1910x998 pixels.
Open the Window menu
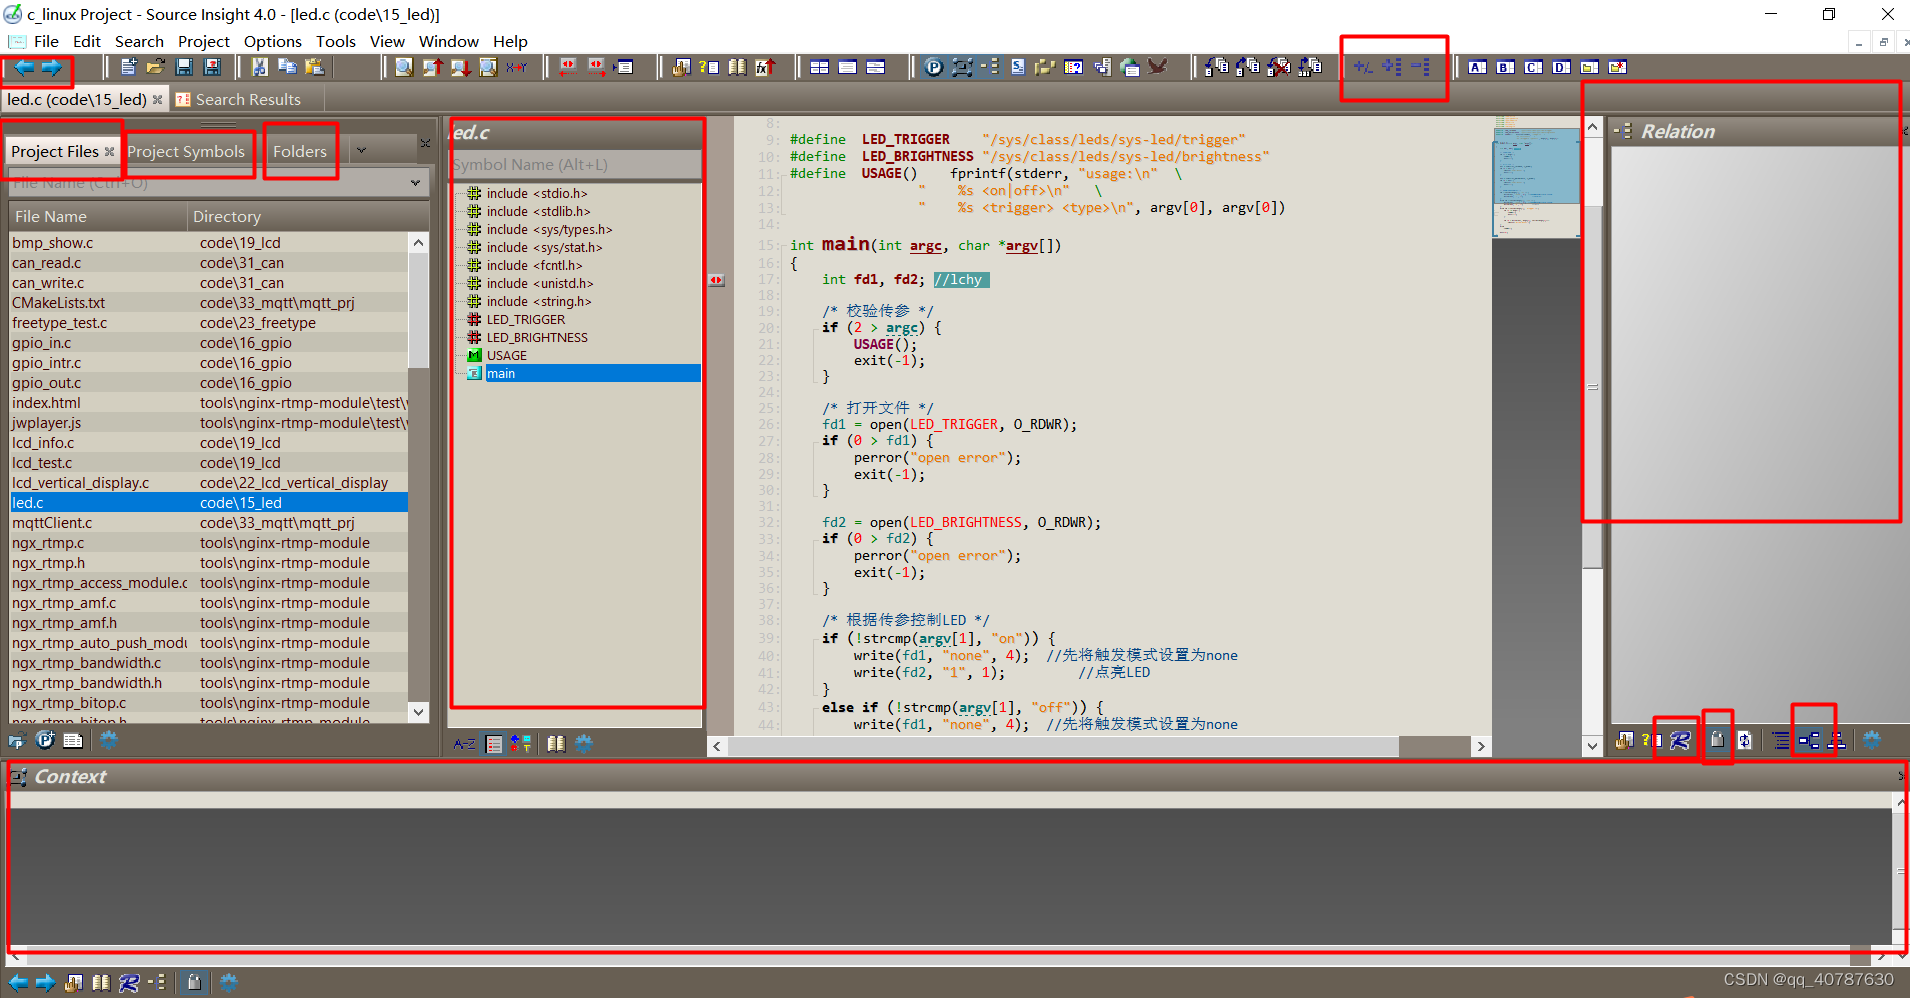coord(449,41)
